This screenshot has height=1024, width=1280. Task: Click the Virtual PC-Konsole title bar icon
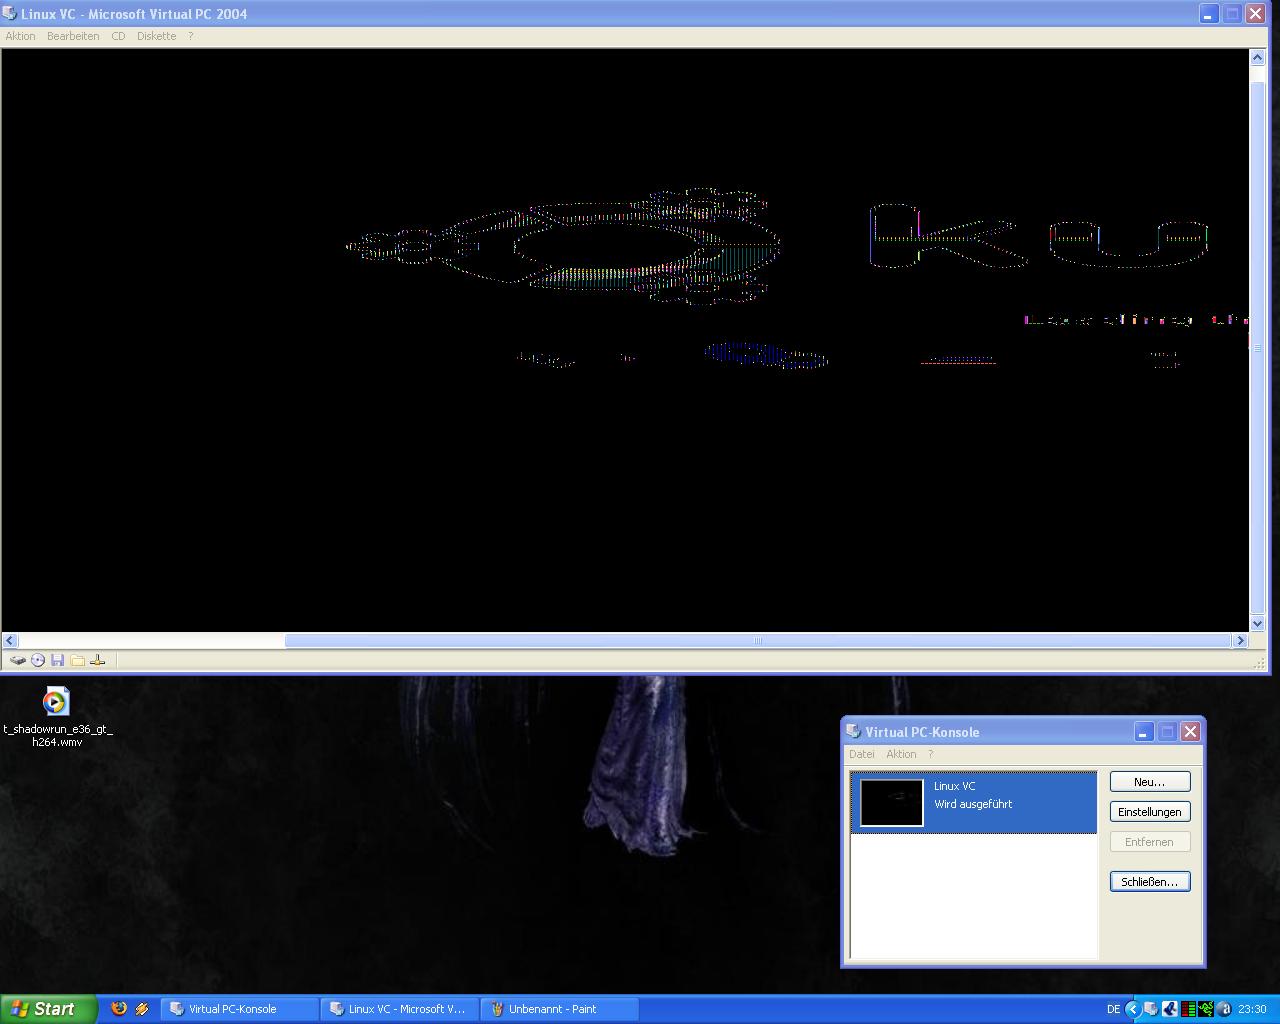[x=854, y=732]
